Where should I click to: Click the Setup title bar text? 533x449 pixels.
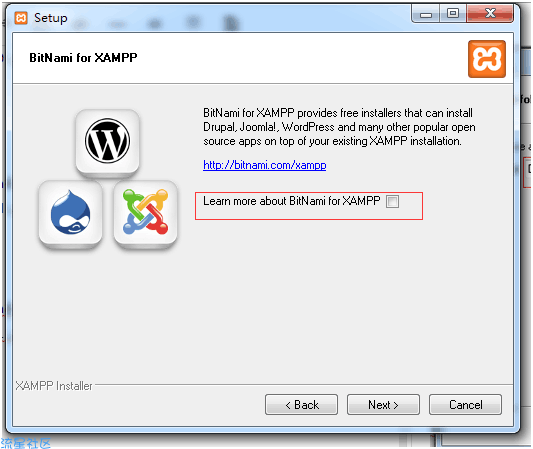point(51,18)
